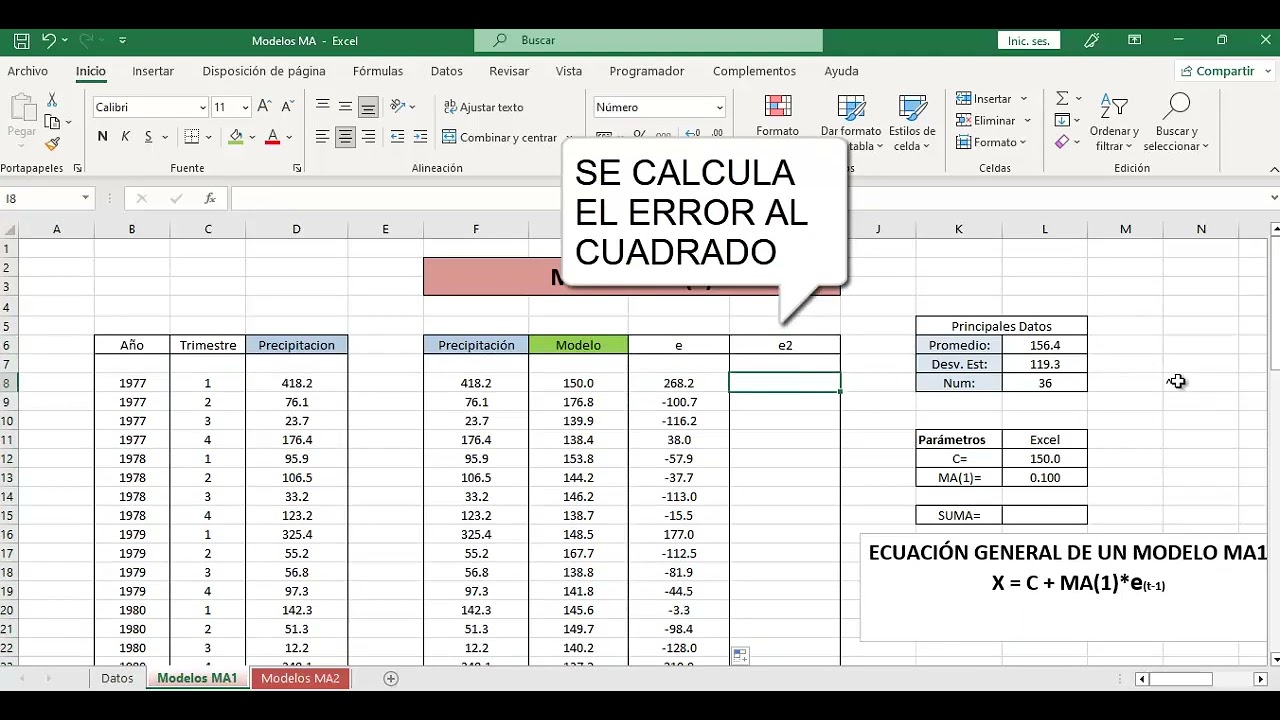1280x720 pixels.
Task: Open the font size 11 dropdown
Action: [245, 107]
